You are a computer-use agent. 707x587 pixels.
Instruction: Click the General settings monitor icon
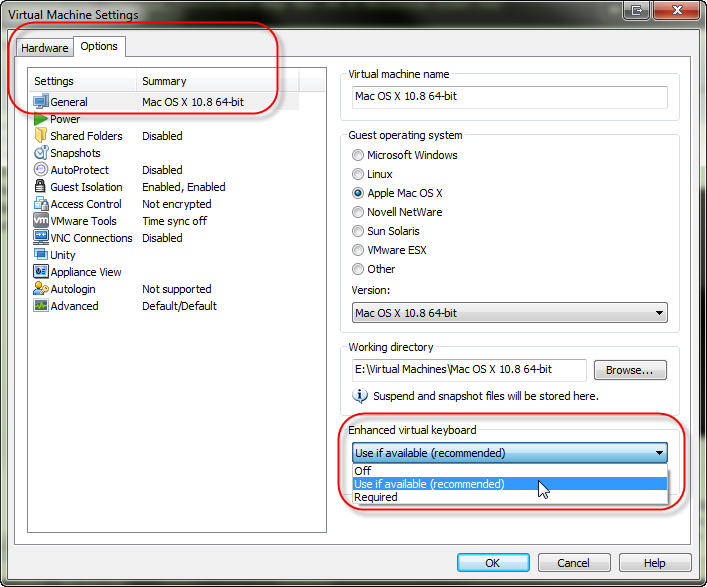click(41, 102)
